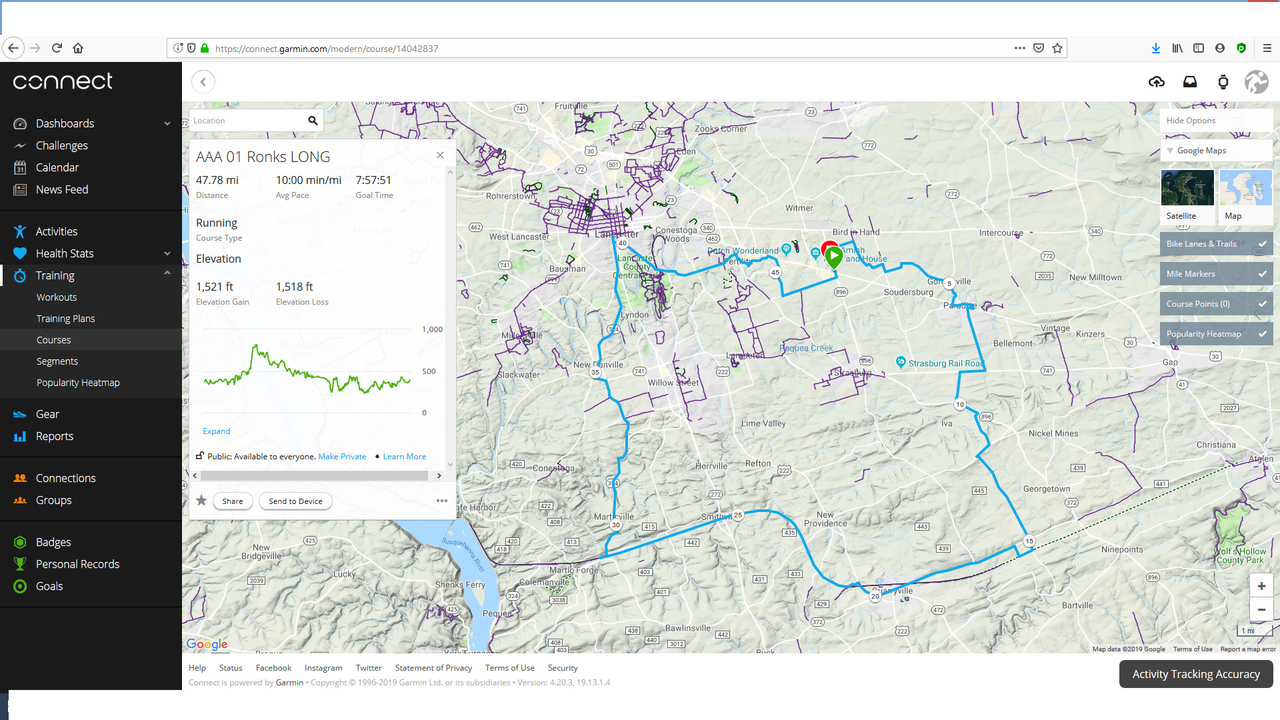Open Segments in the sidebar
This screenshot has width=1280, height=720.
[57, 362]
